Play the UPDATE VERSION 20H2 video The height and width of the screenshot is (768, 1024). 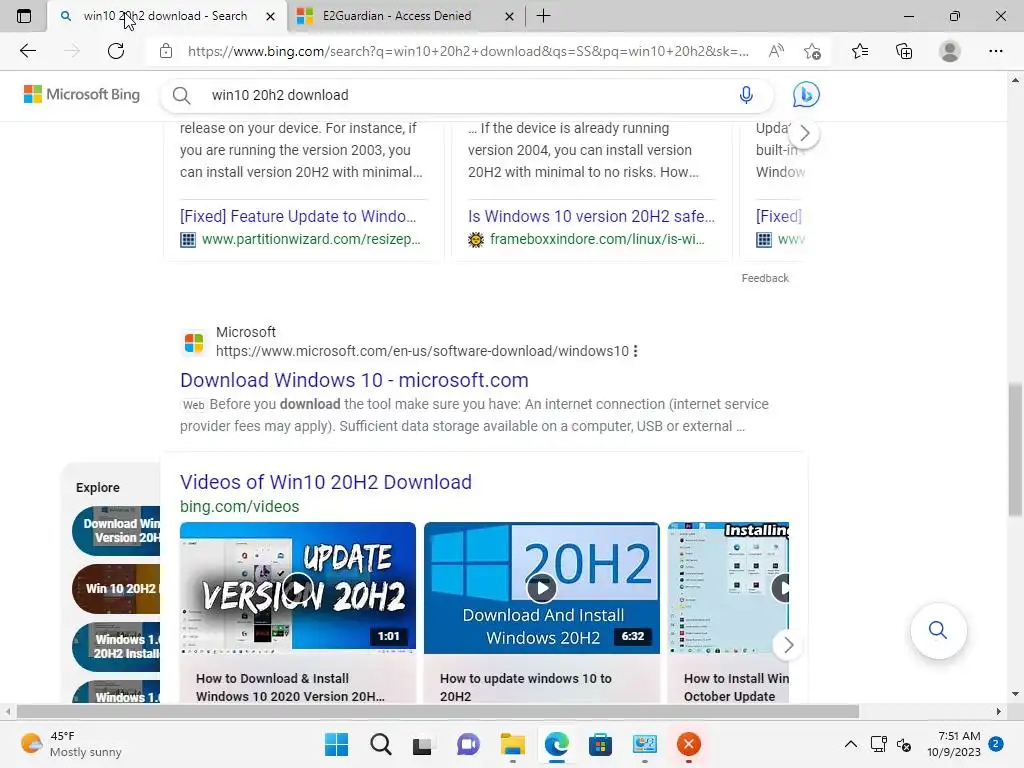[298, 588]
